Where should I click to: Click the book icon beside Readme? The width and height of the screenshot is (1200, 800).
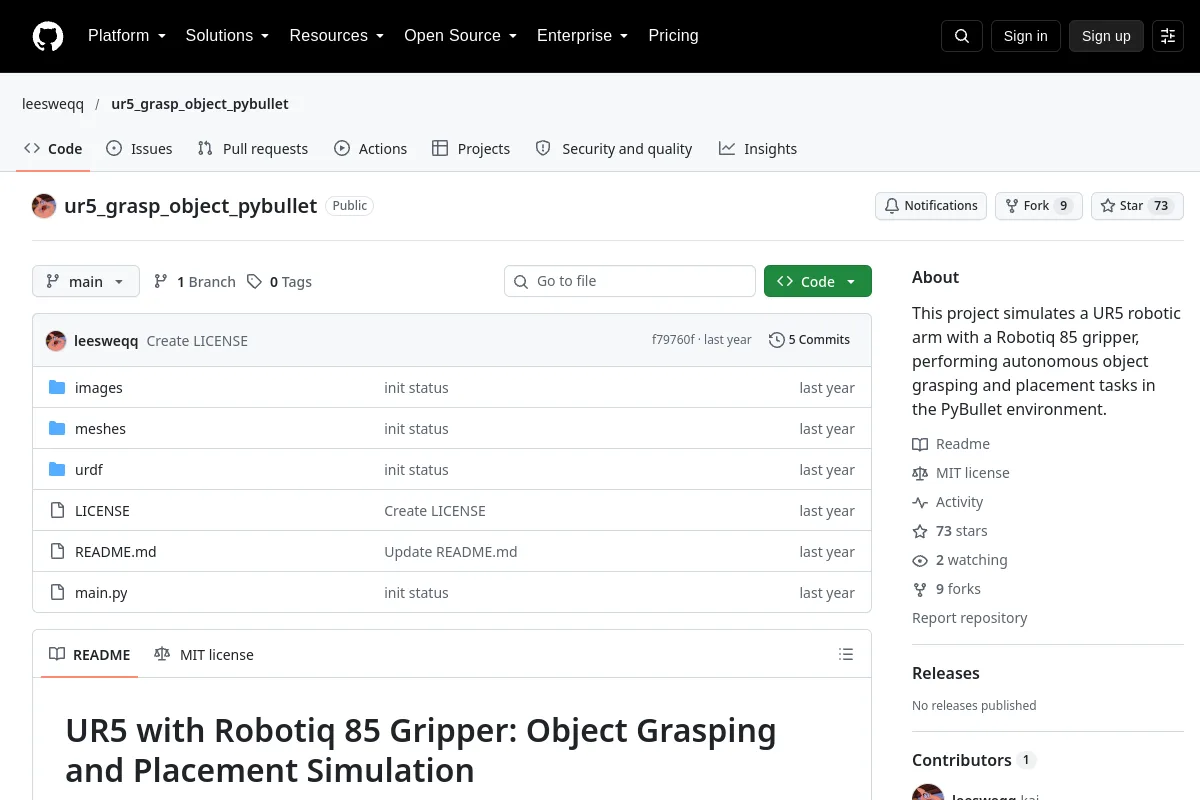pyautogui.click(x=920, y=444)
